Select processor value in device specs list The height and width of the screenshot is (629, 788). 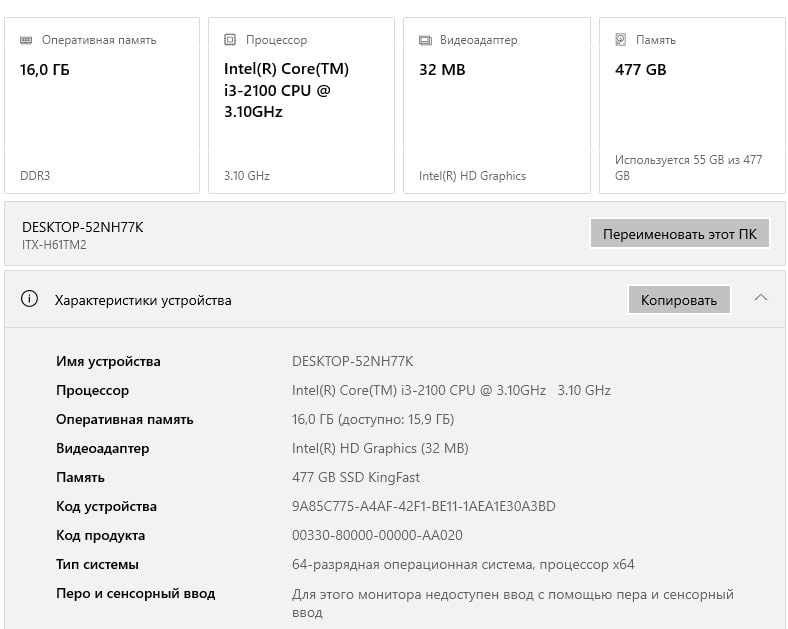(451, 390)
